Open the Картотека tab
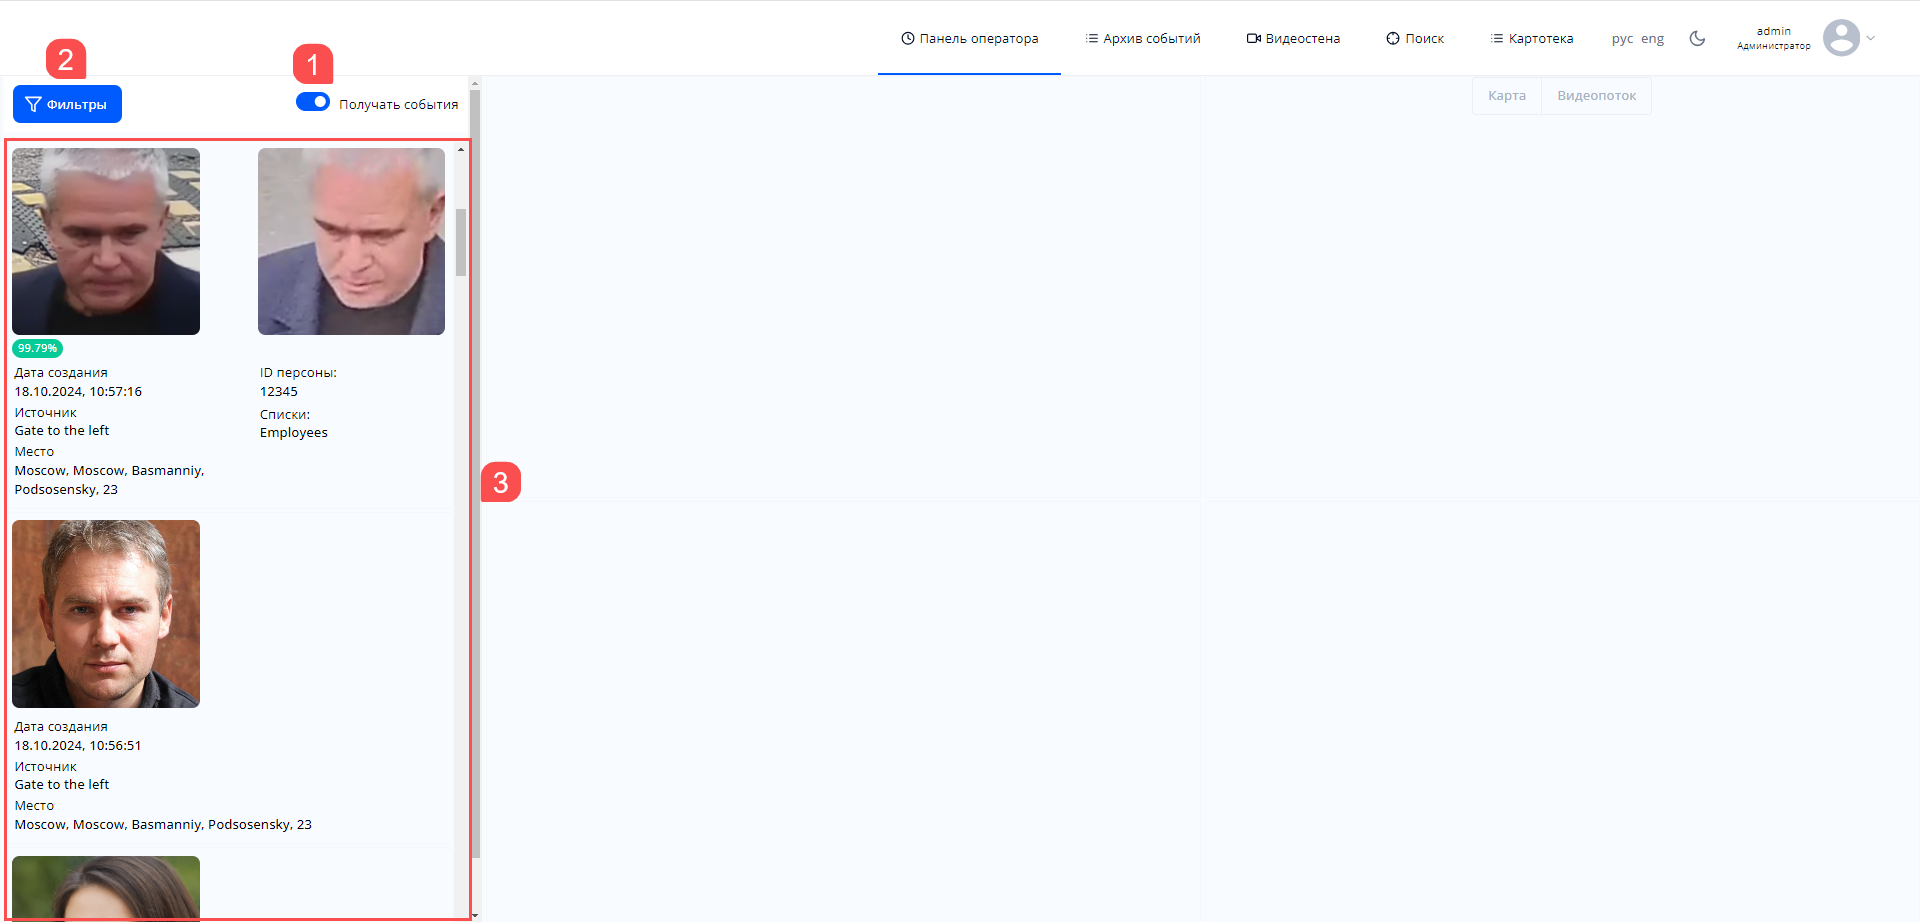 coord(1532,39)
